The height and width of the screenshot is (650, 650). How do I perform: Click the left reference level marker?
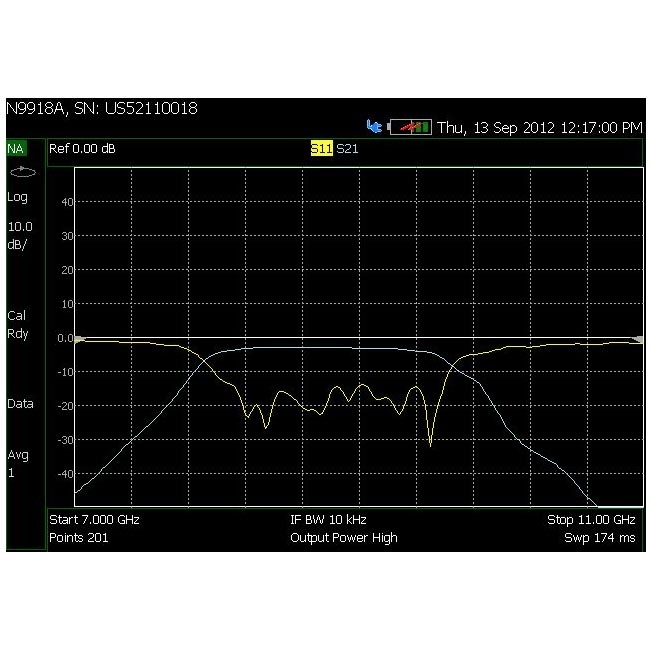click(x=80, y=339)
